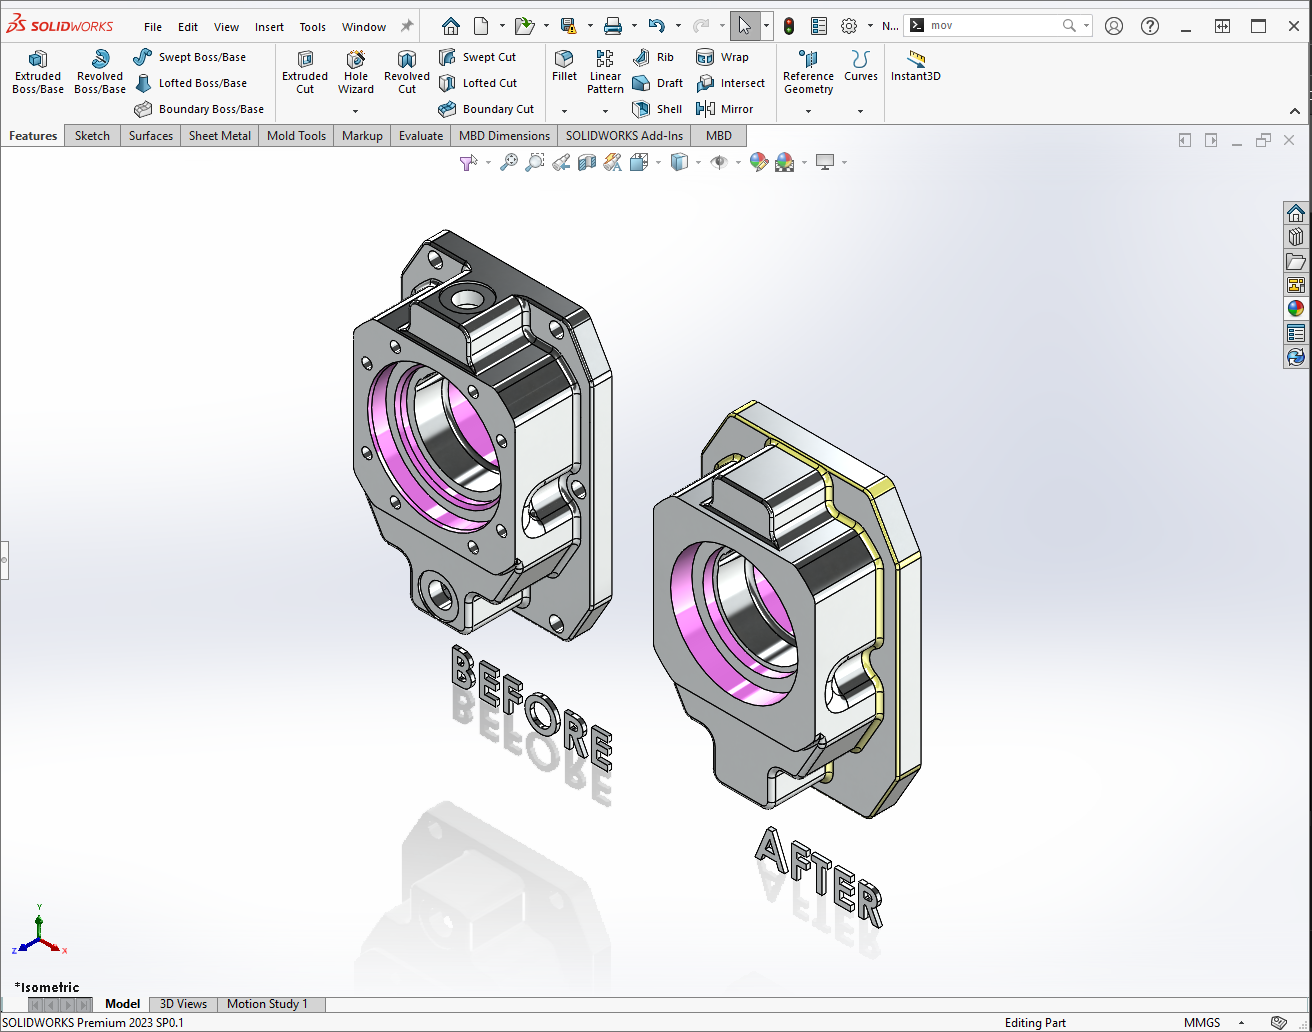Click Zoom to Fit icon
The height and width of the screenshot is (1032, 1312).
pyautogui.click(x=509, y=162)
